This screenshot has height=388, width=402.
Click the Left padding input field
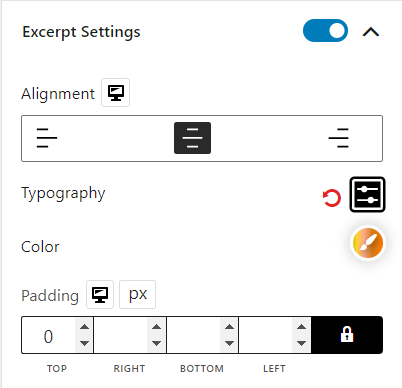click(x=266, y=335)
